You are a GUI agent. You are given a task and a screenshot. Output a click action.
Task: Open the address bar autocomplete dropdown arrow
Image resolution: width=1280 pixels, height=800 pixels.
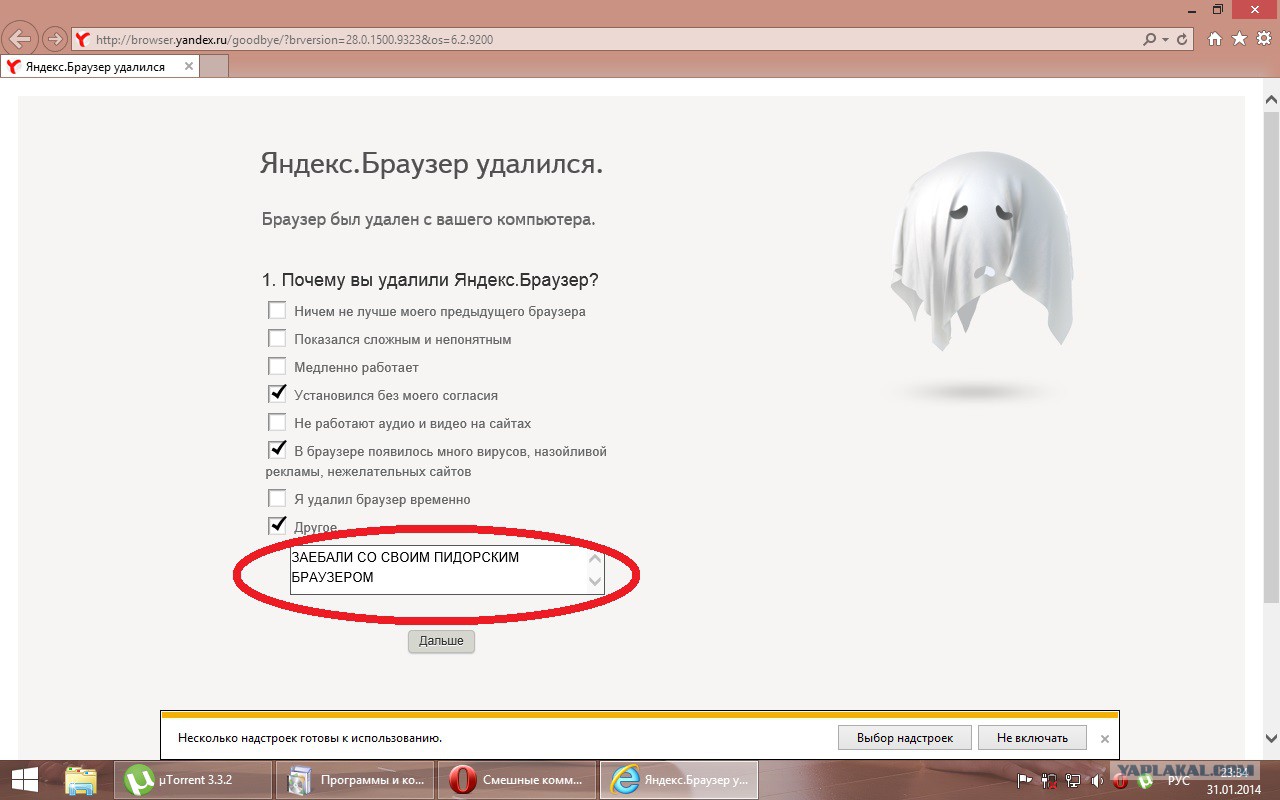pos(1165,40)
